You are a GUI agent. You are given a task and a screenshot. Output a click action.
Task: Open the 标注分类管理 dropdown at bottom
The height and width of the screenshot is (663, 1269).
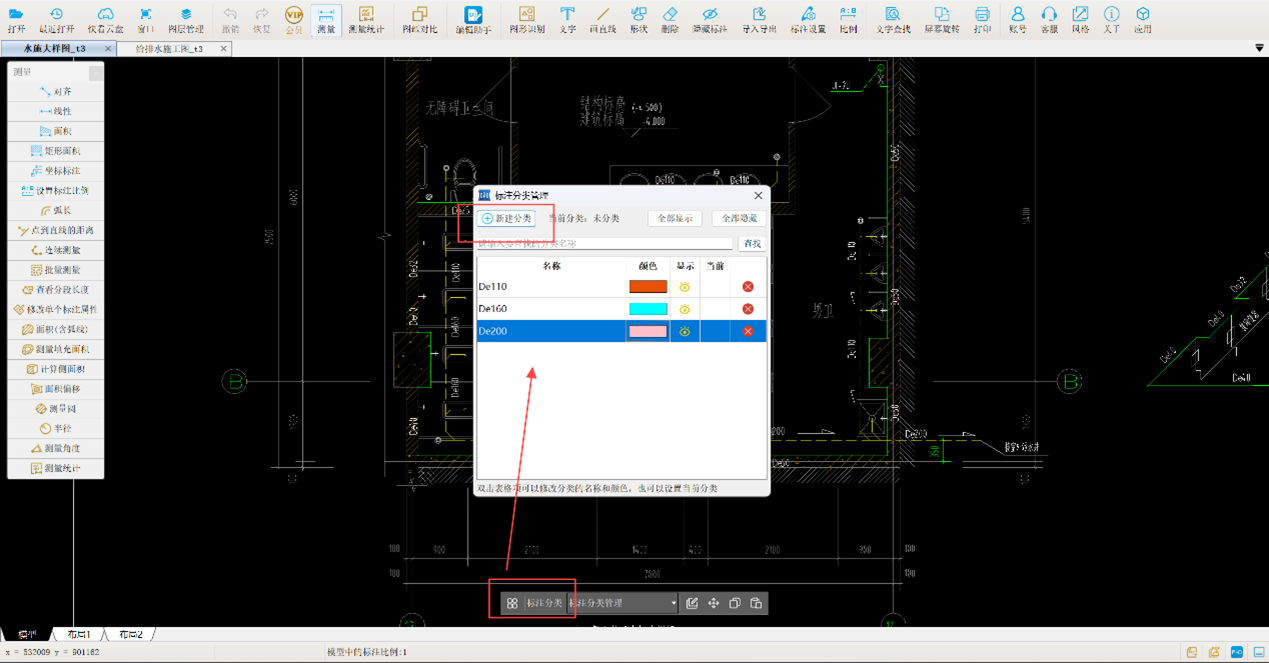click(x=622, y=603)
